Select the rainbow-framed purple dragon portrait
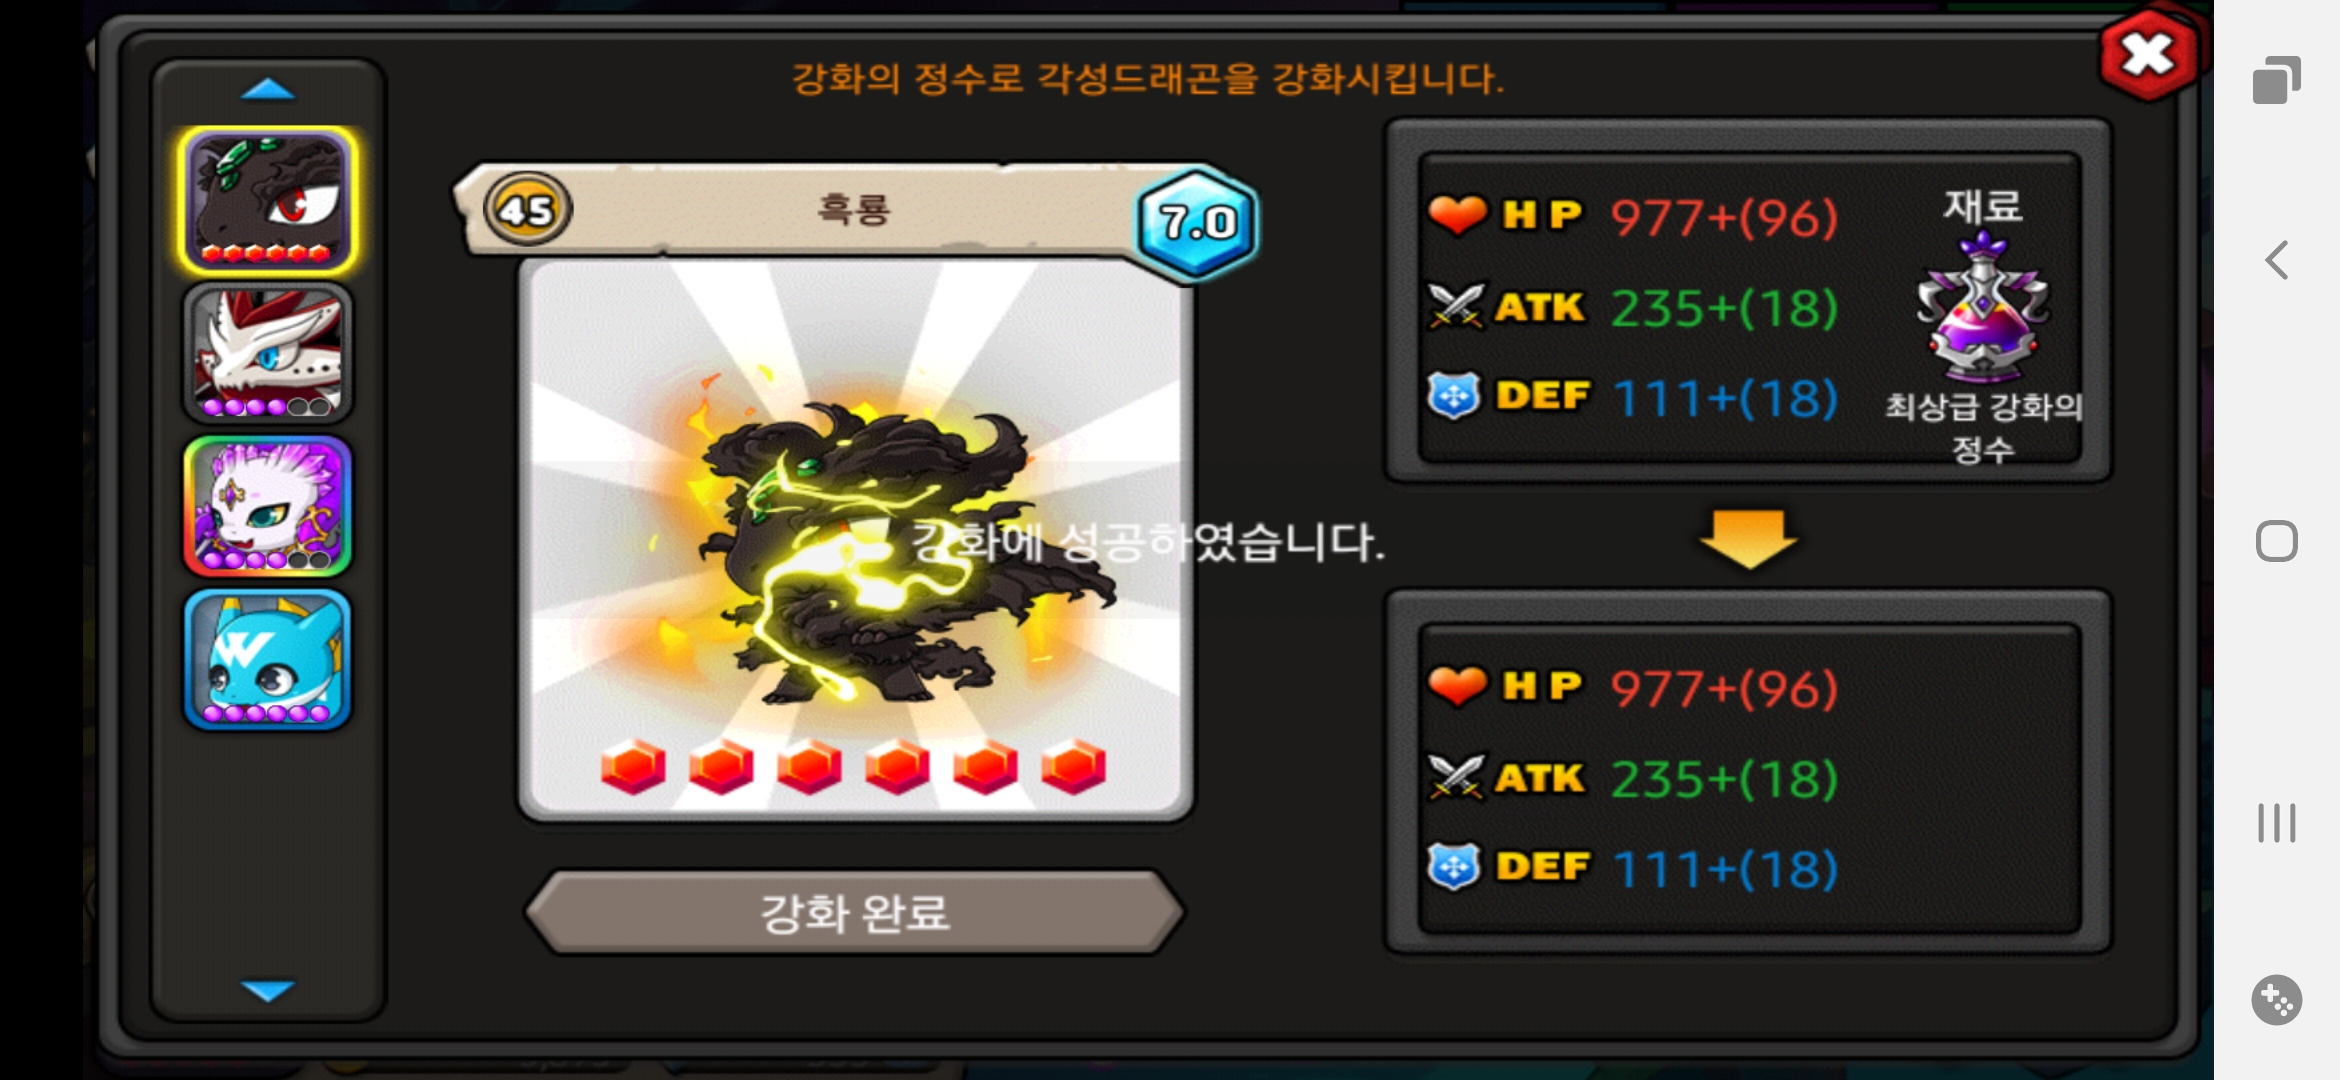The height and width of the screenshot is (1080, 2340). (x=268, y=506)
